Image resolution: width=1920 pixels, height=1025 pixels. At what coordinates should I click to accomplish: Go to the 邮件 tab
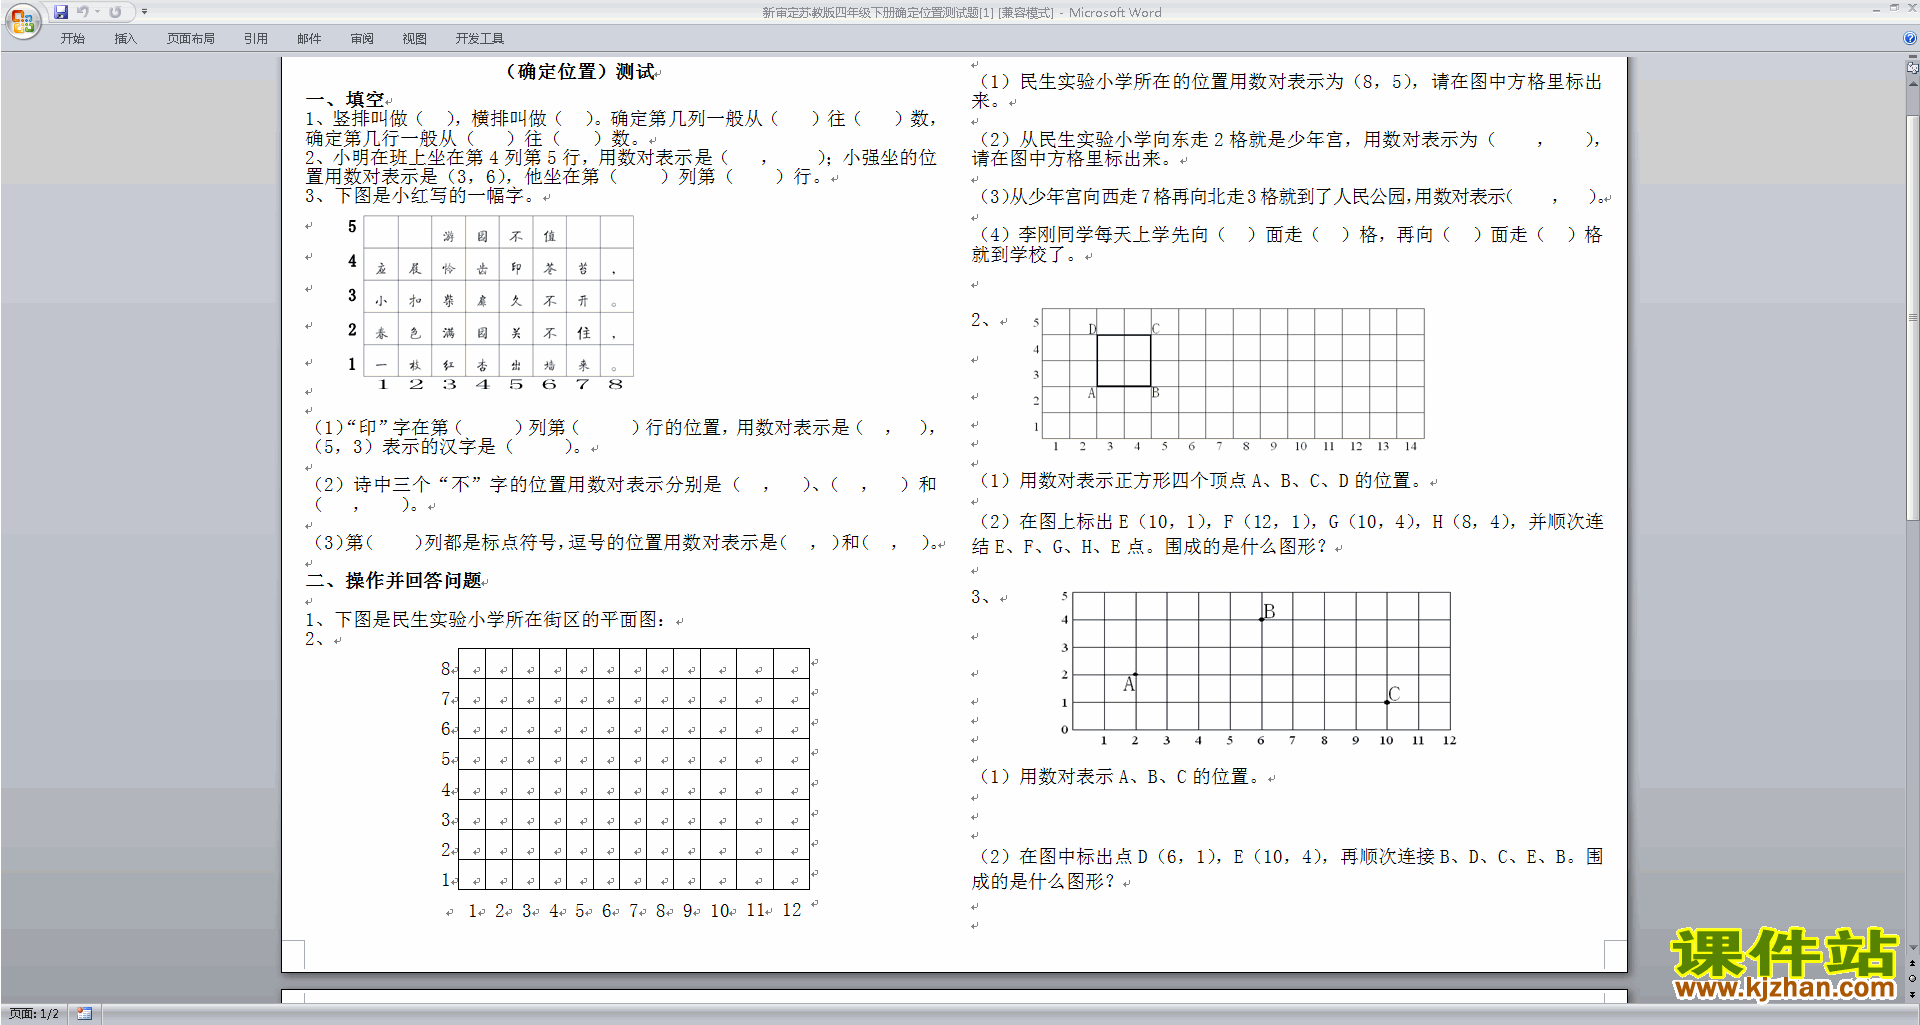(x=309, y=39)
